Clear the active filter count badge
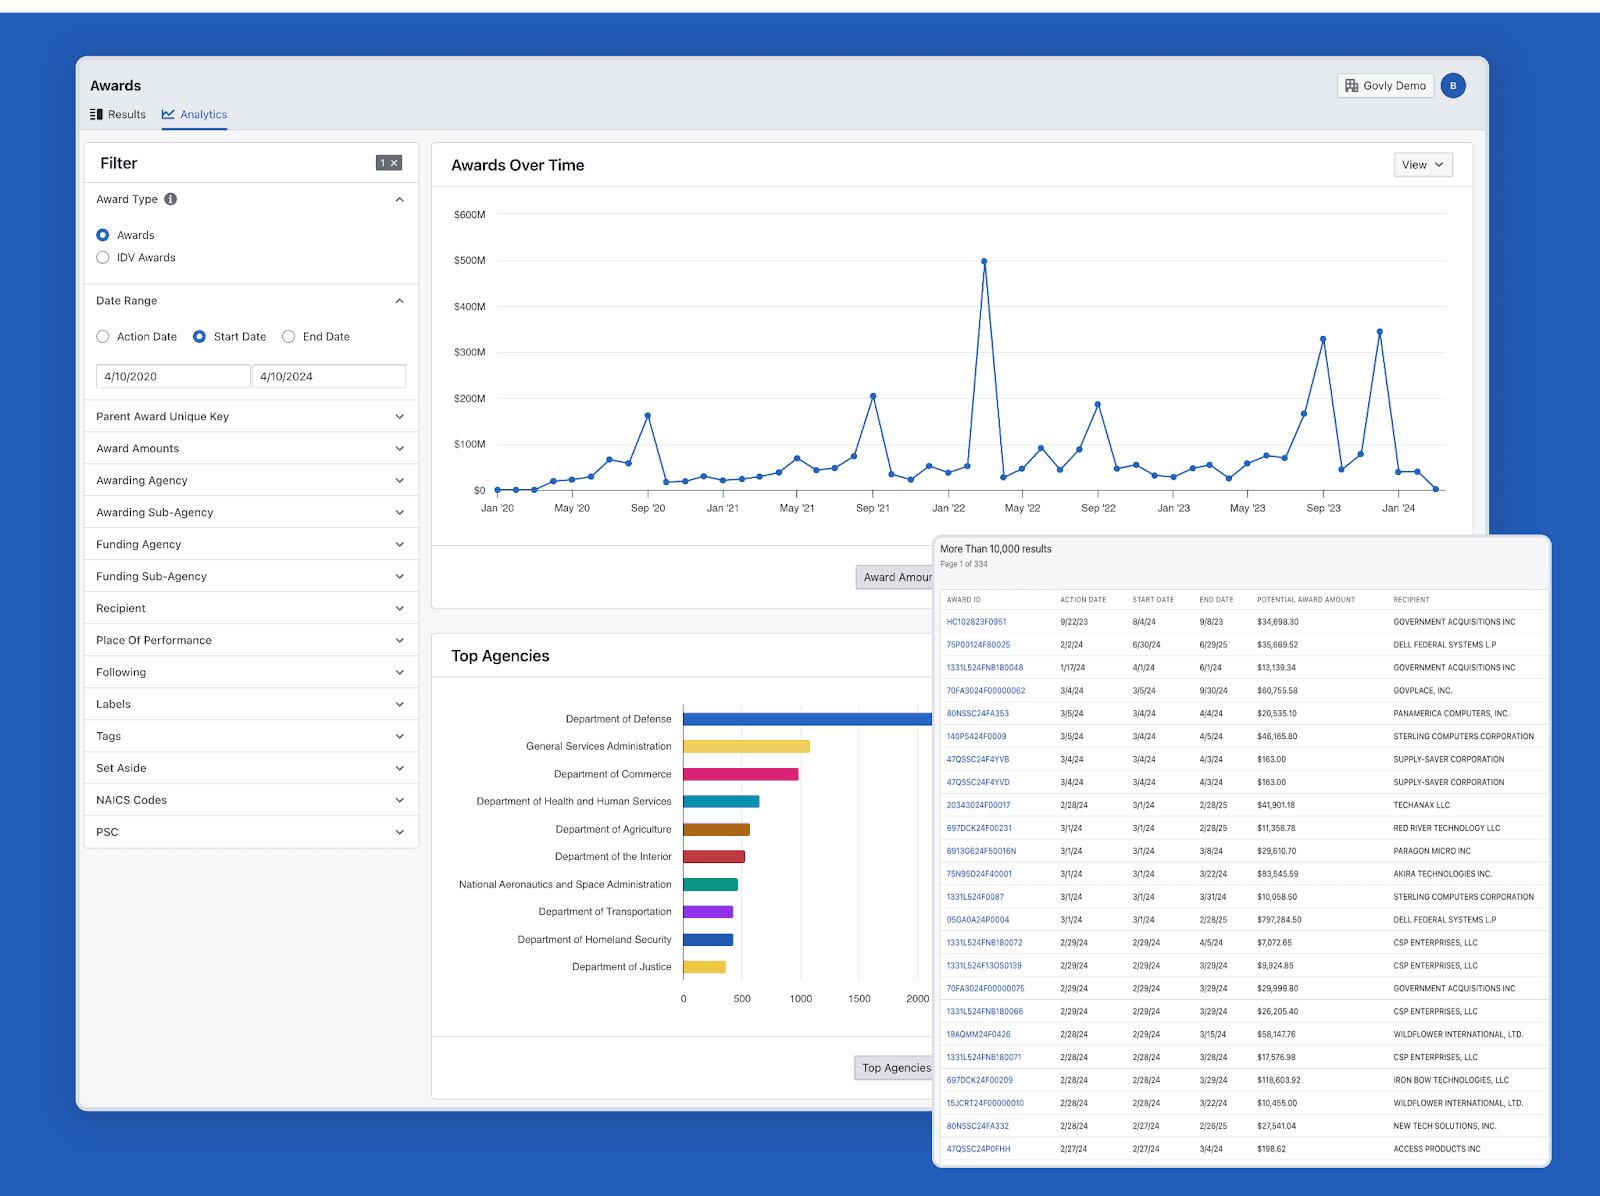Image resolution: width=1600 pixels, height=1196 pixels. (x=389, y=163)
